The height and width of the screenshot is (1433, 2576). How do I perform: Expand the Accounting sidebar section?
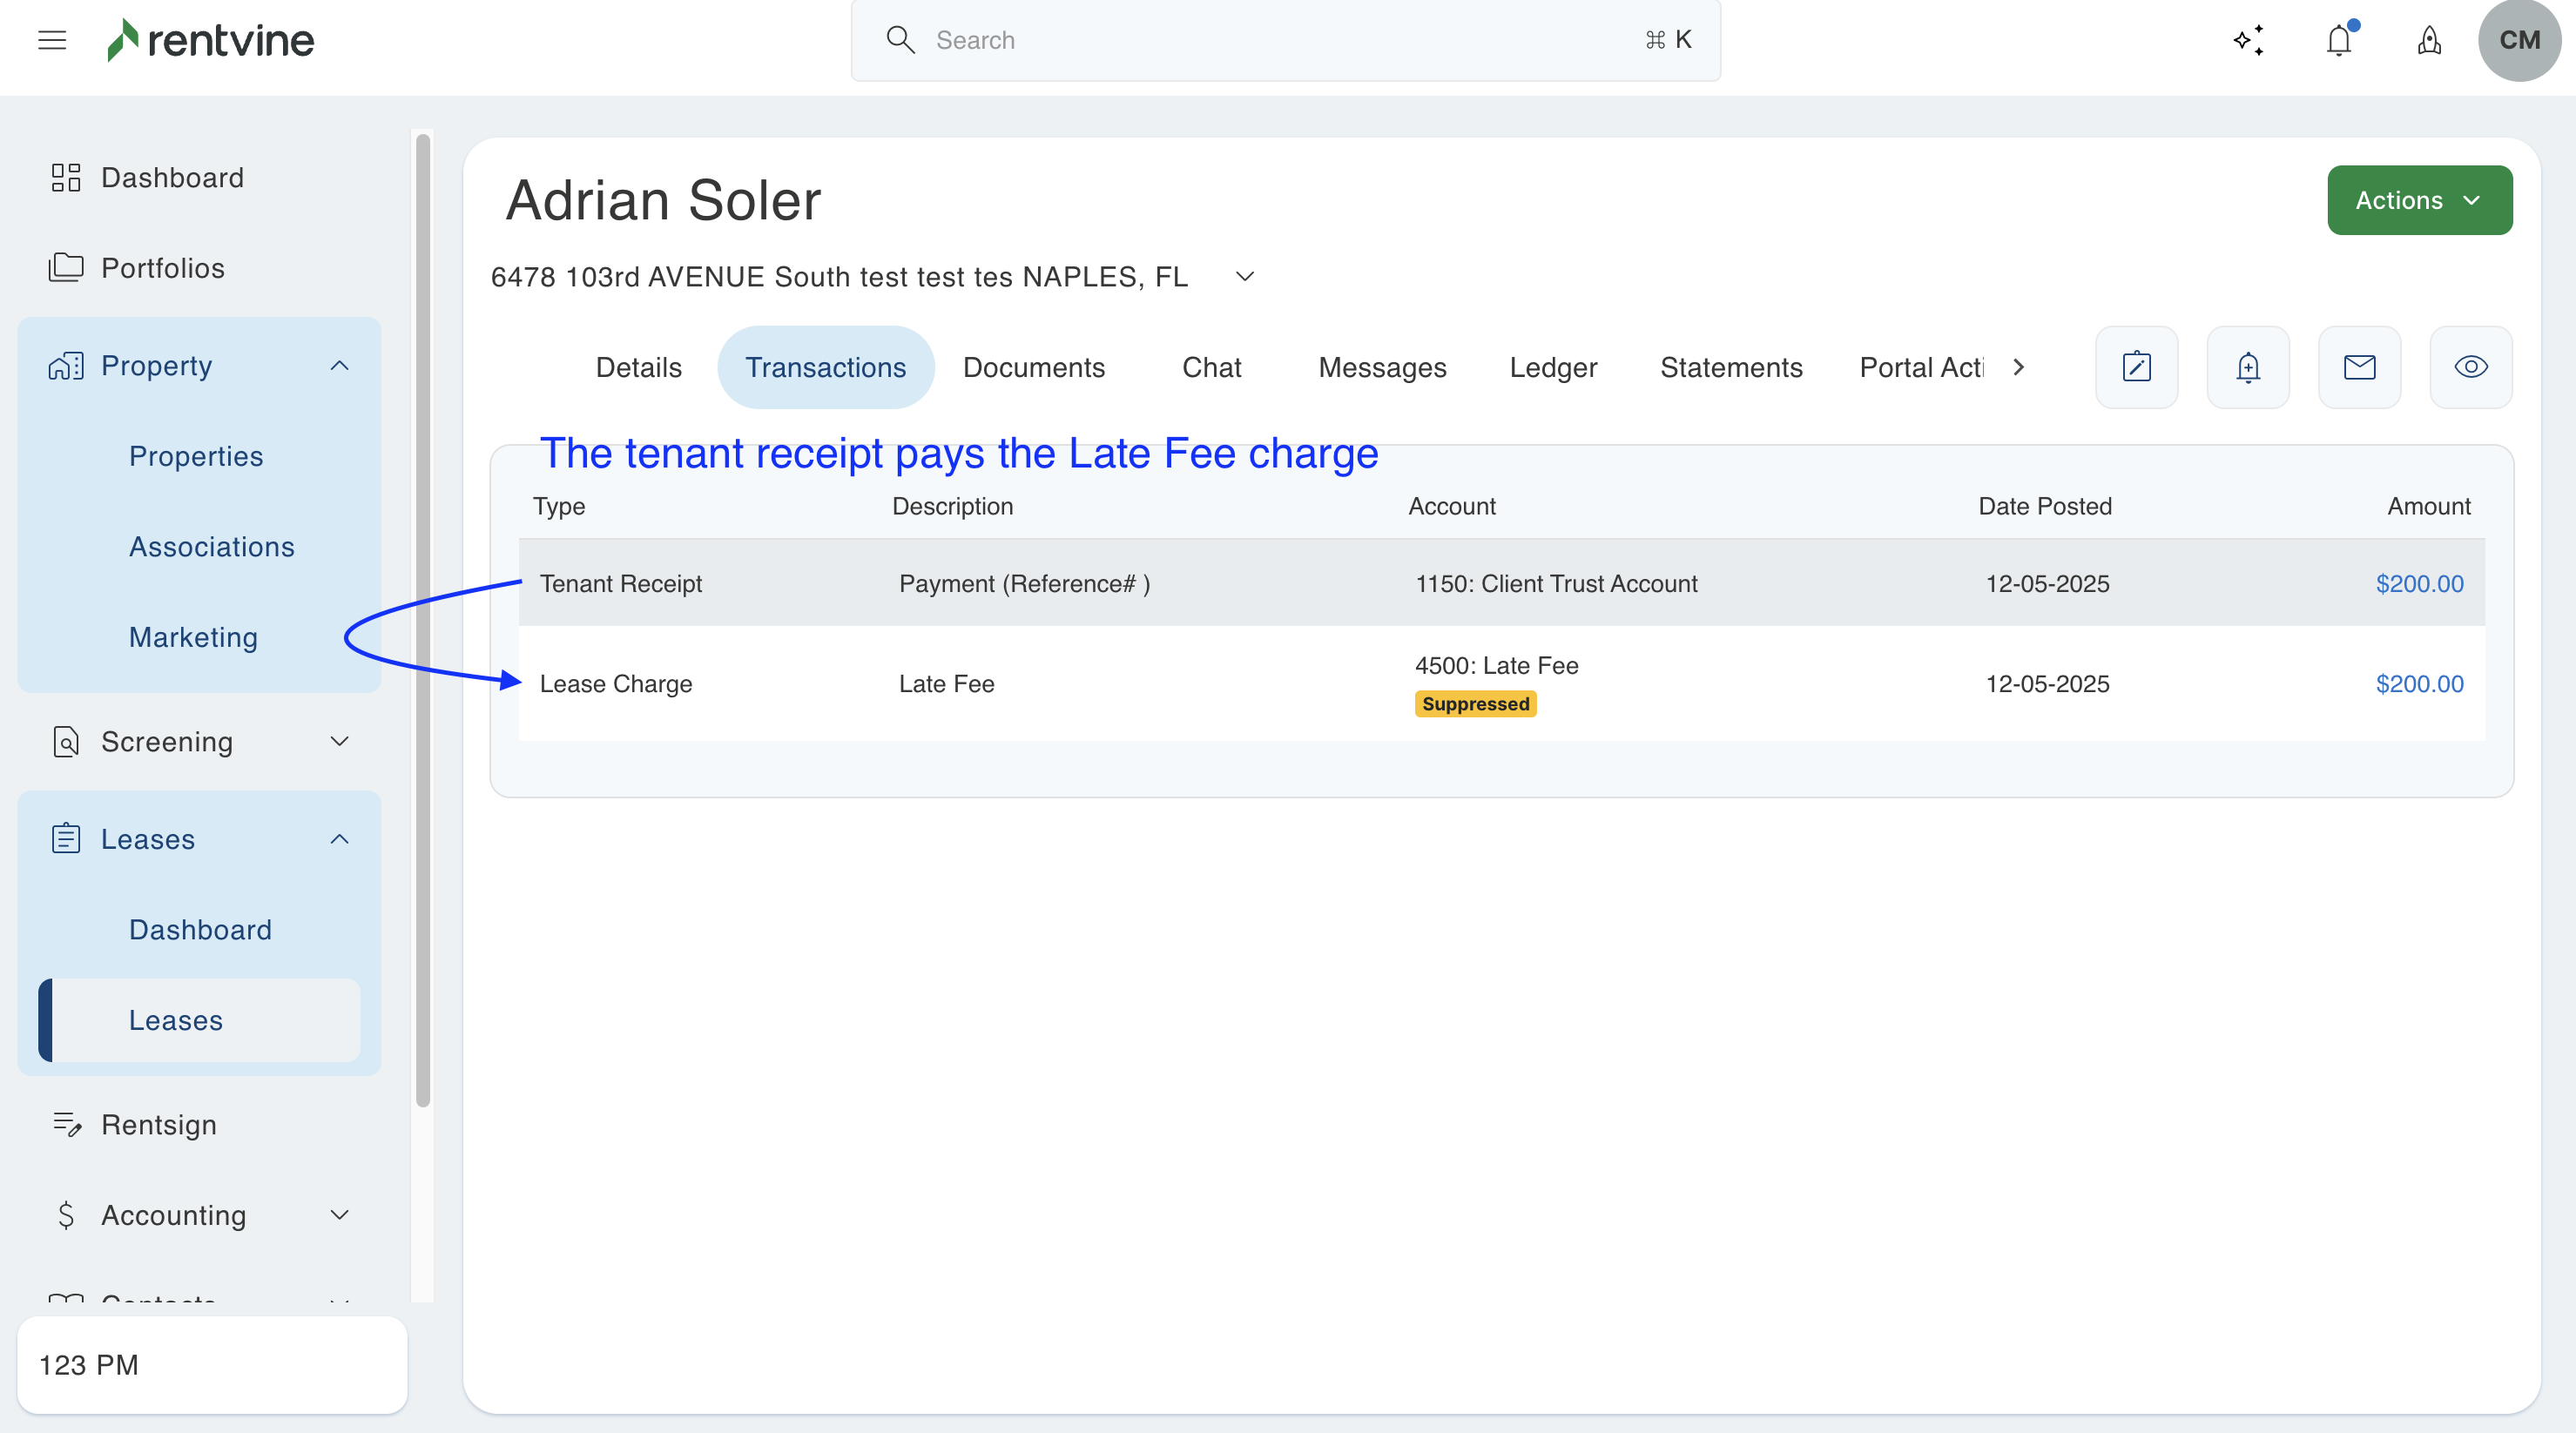[x=339, y=1215]
